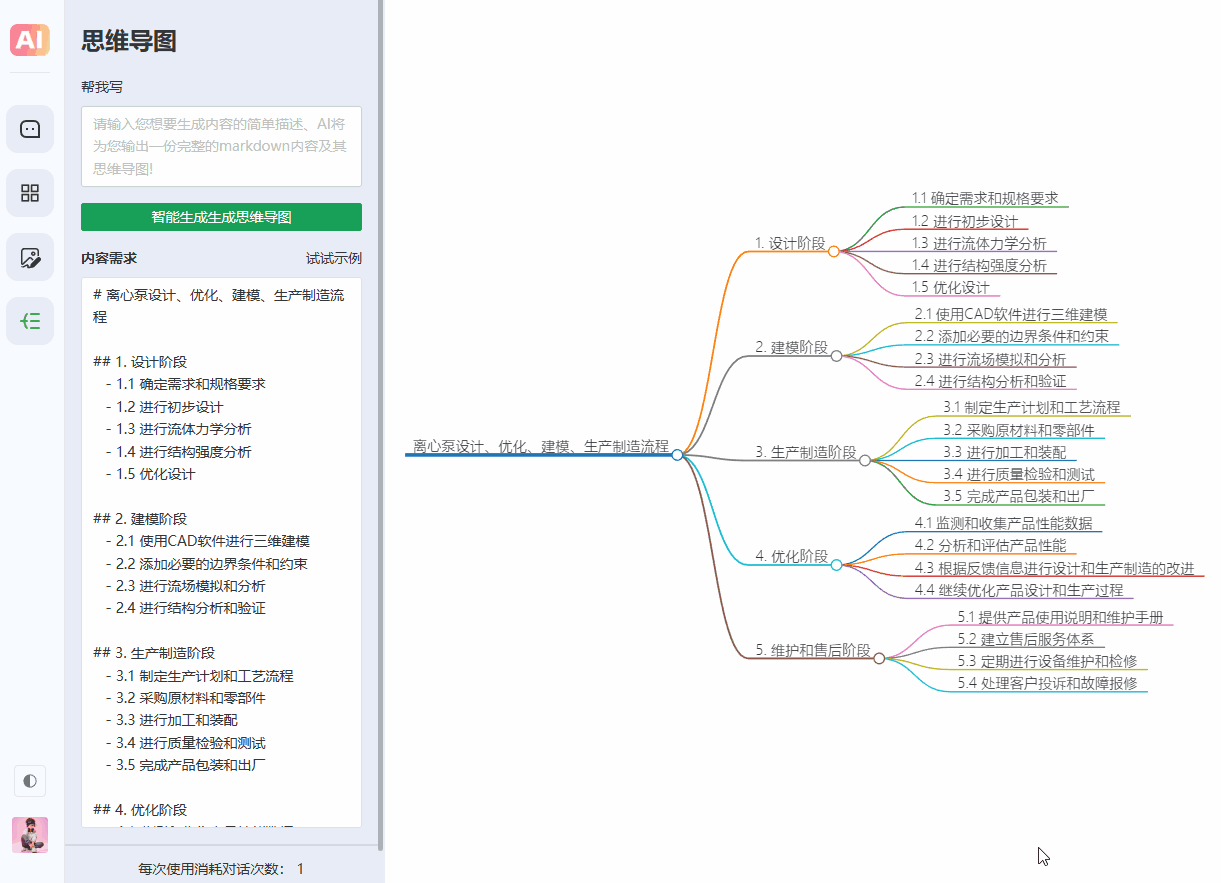Click mind map leaf 3.1 制定生产计划和工艺流程
Screen dimensions: 1221x883
tap(1032, 407)
